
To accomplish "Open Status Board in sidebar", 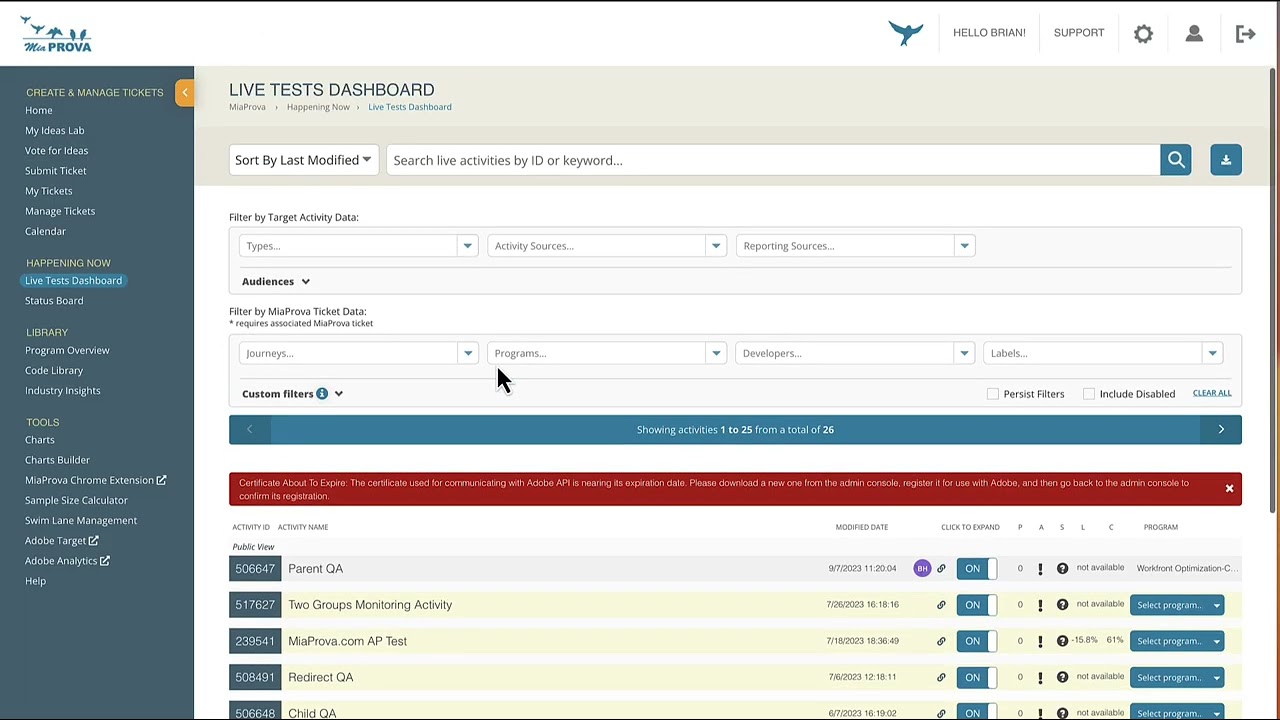I will [x=54, y=301].
